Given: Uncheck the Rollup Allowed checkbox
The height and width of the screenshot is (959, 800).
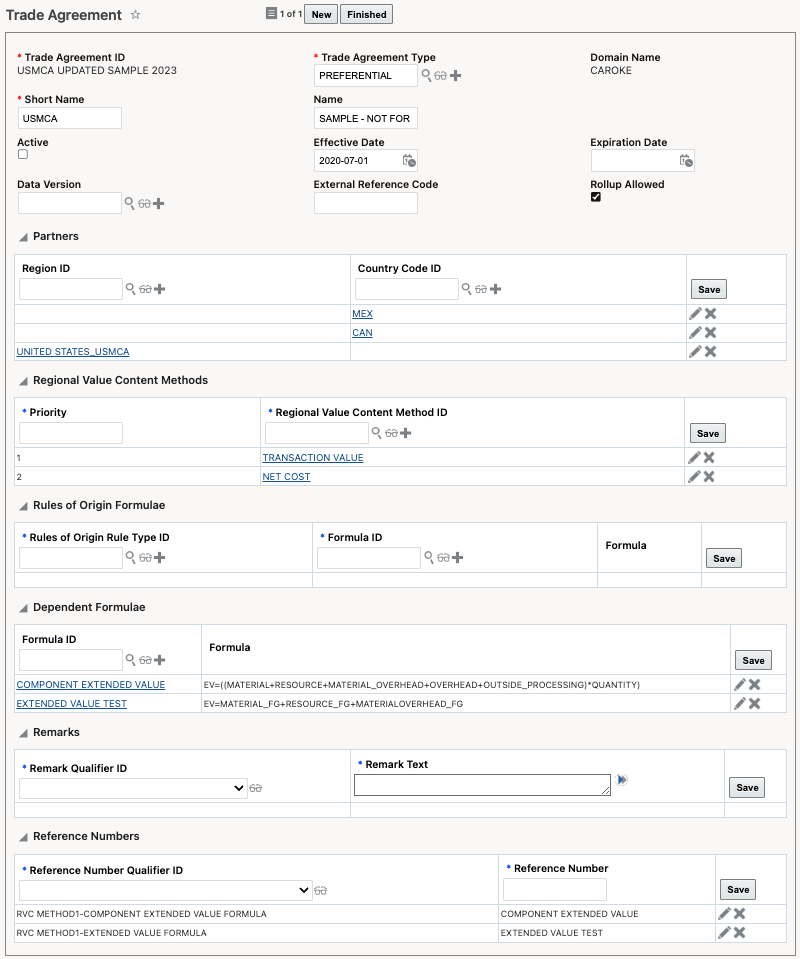Looking at the screenshot, I should coord(596,197).
